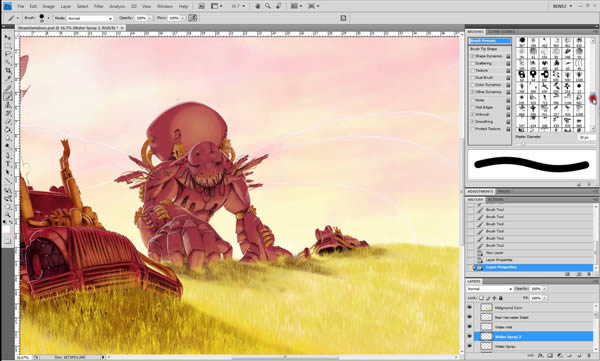Select the Brush tool in toolbox
Viewport: 600px width, 361px height.
[8, 96]
